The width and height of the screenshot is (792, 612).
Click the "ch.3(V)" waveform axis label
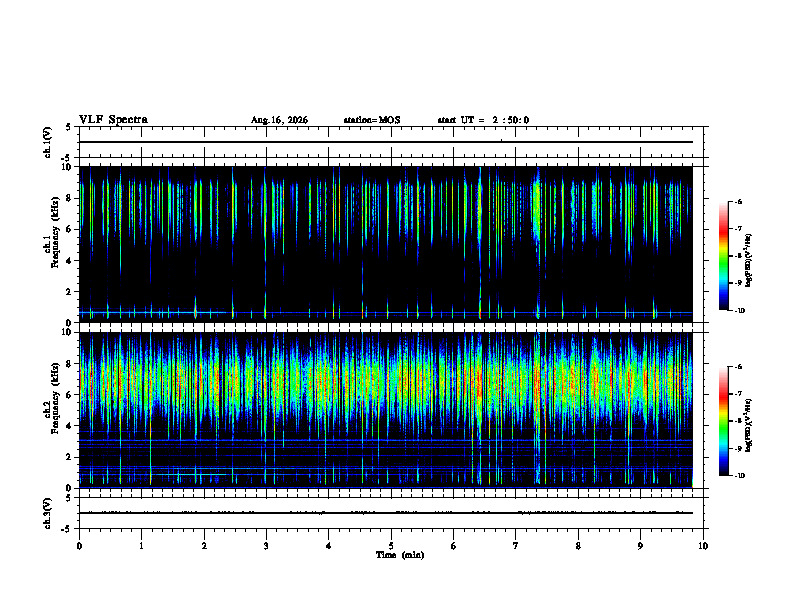point(47,513)
